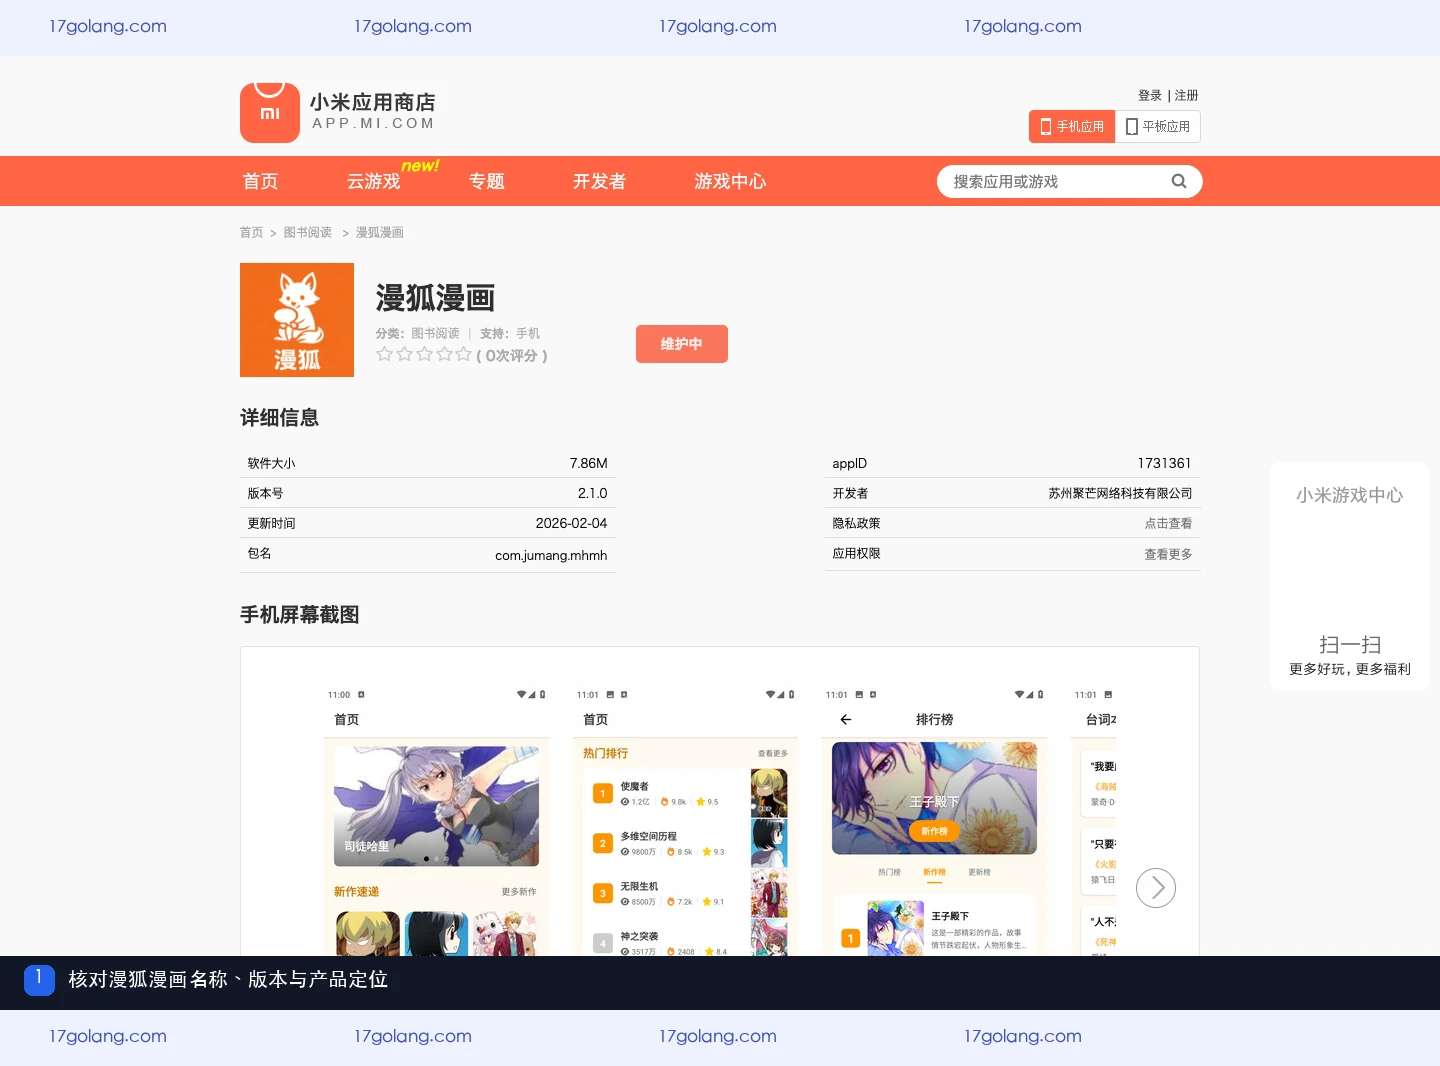The image size is (1440, 1066).
Task: Open the 开发者 navigation item
Action: coord(599,181)
